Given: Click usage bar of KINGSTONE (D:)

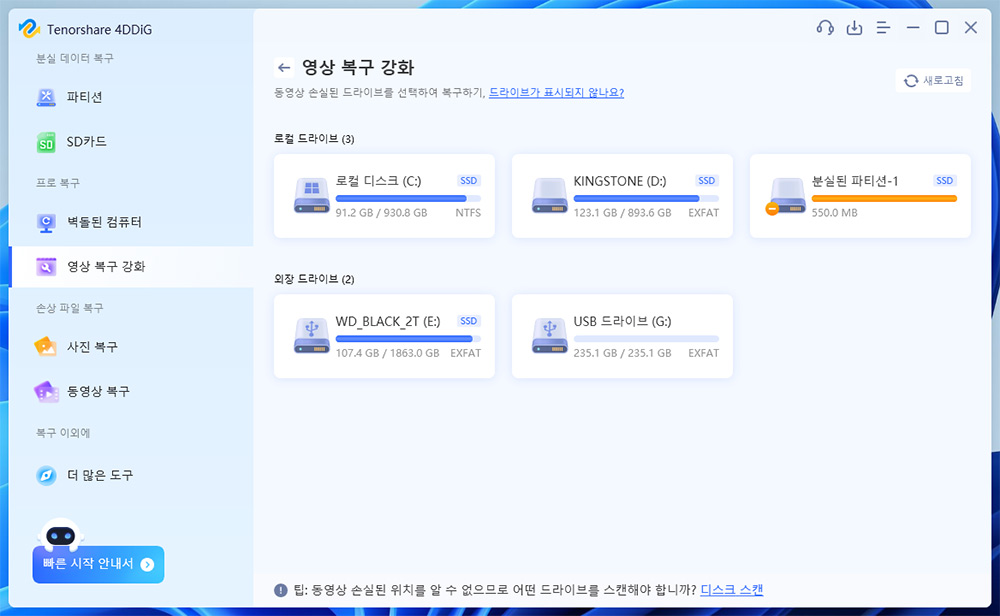Looking at the screenshot, I should [x=646, y=199].
